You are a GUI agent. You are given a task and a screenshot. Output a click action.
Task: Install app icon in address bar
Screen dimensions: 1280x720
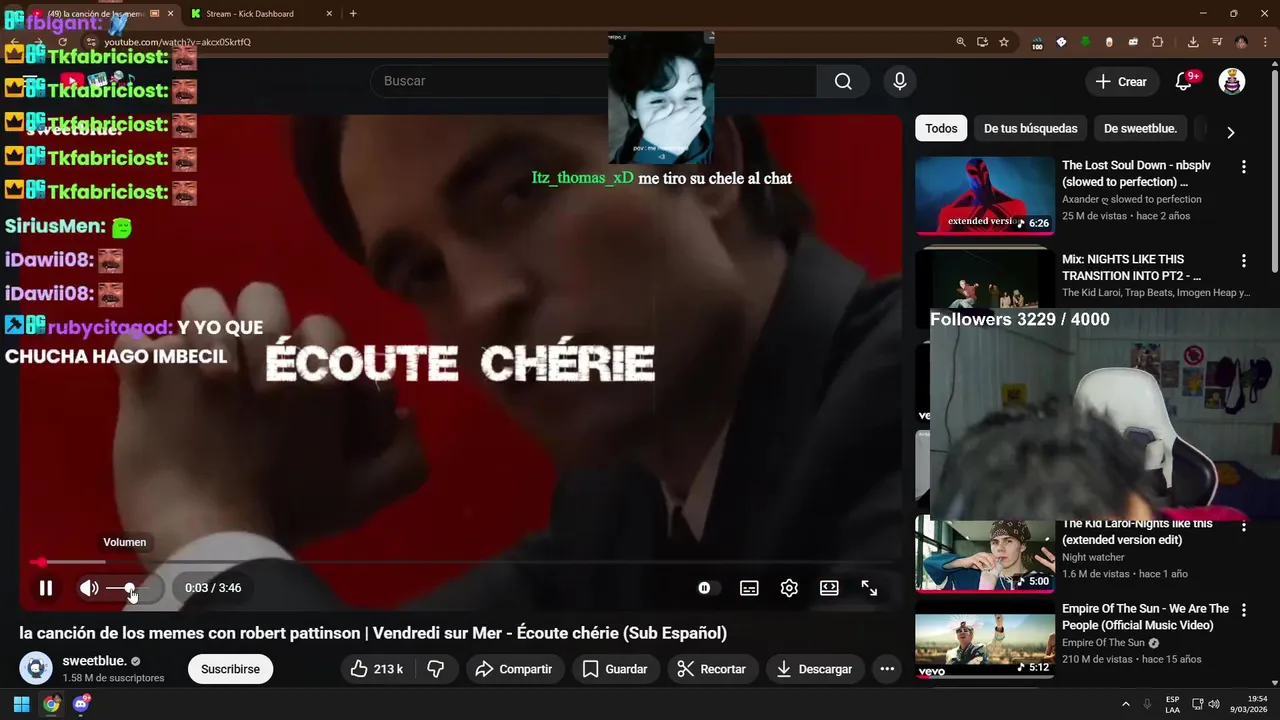(x=982, y=42)
